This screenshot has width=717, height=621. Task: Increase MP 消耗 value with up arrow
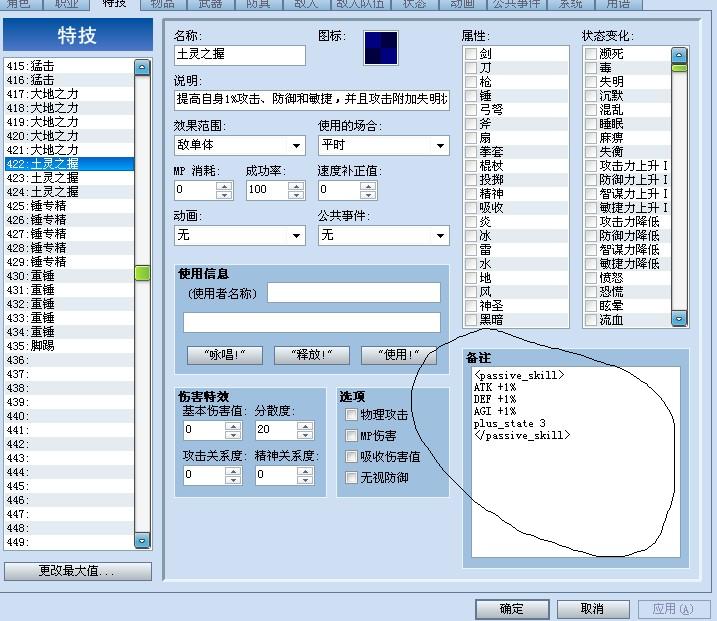pos(224,186)
